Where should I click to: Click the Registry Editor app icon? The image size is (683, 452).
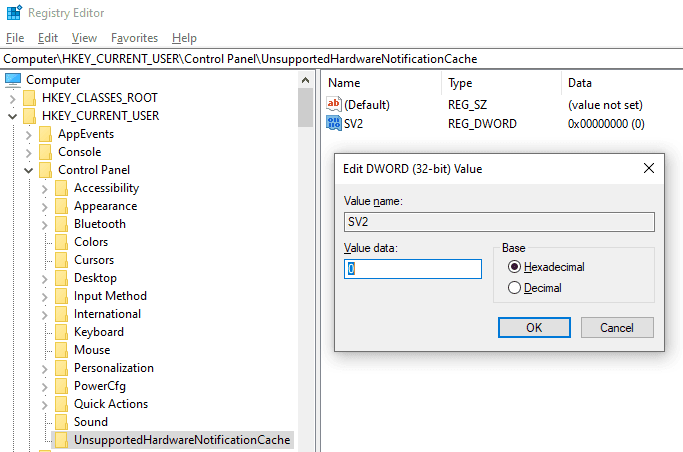pyautogui.click(x=14, y=13)
